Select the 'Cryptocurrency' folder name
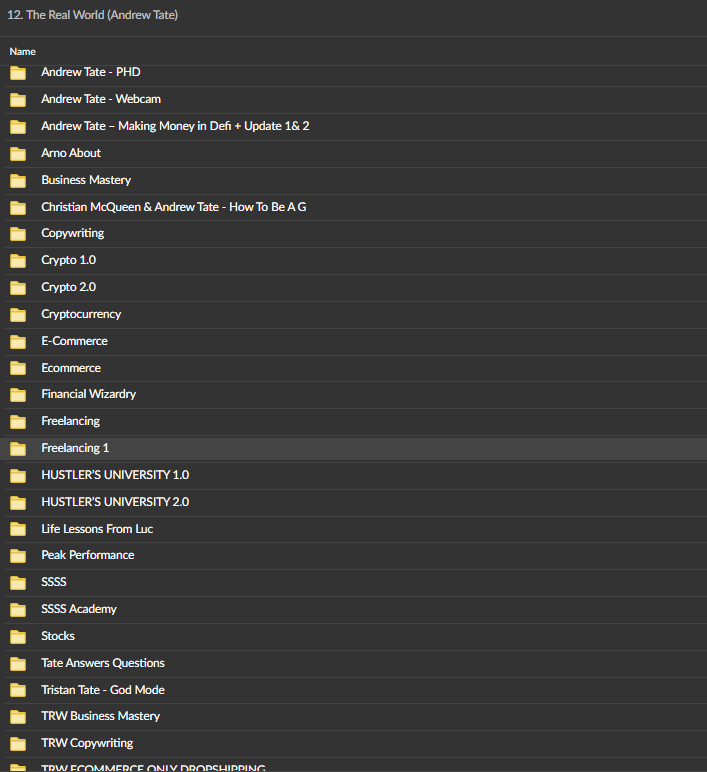 (x=81, y=314)
